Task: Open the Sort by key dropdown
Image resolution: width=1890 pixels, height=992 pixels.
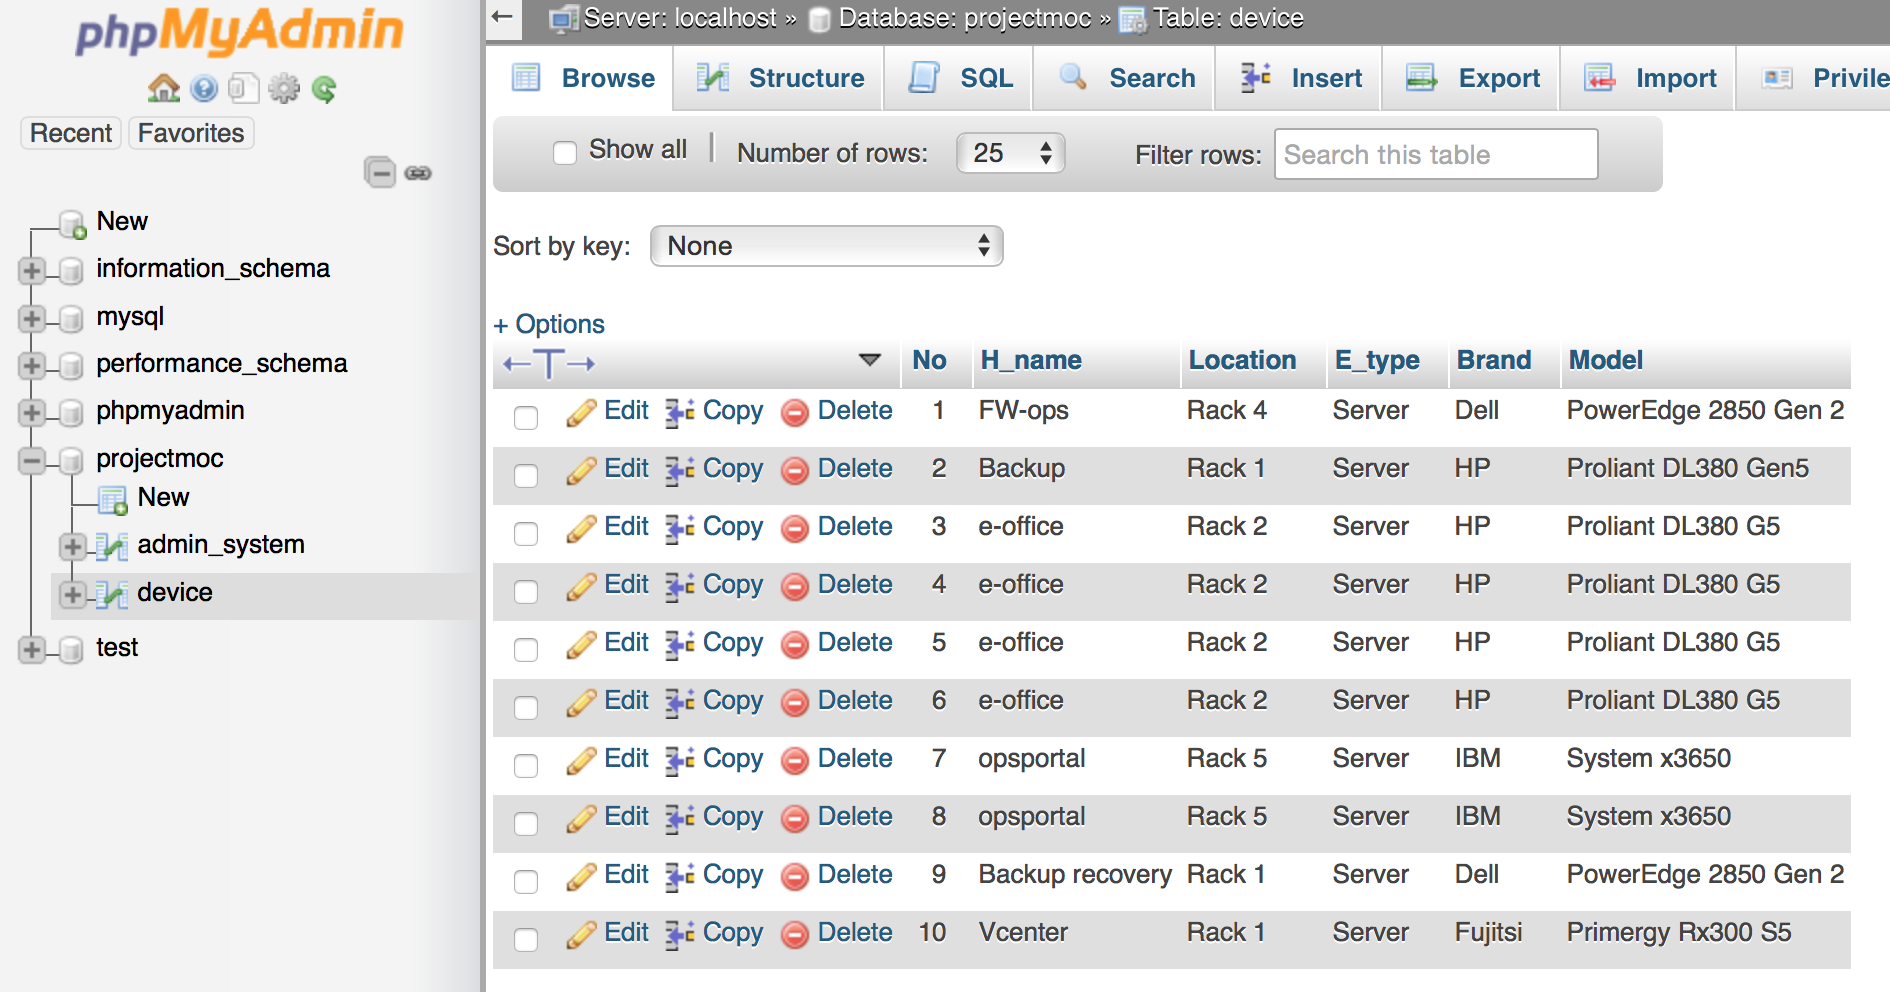Action: tap(826, 246)
